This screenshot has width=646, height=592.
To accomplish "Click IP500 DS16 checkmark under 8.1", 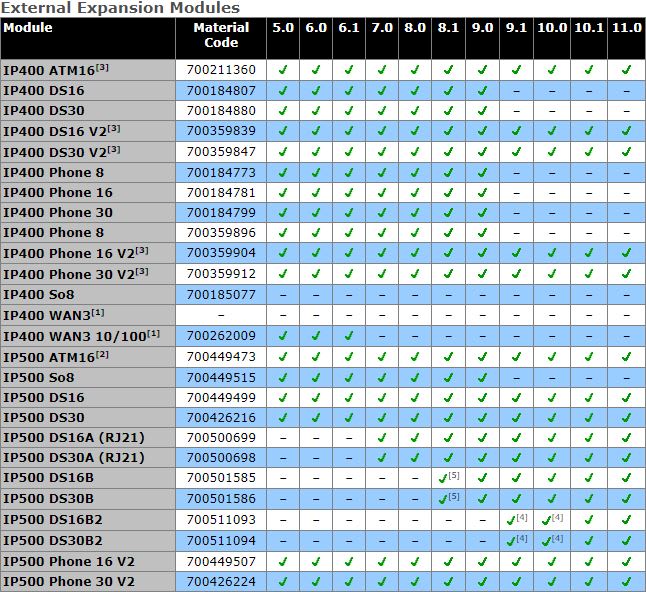I will [448, 398].
